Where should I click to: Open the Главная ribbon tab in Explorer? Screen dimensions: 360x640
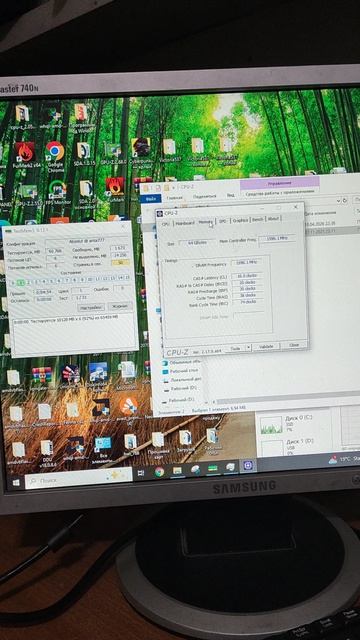pyautogui.click(x=175, y=198)
